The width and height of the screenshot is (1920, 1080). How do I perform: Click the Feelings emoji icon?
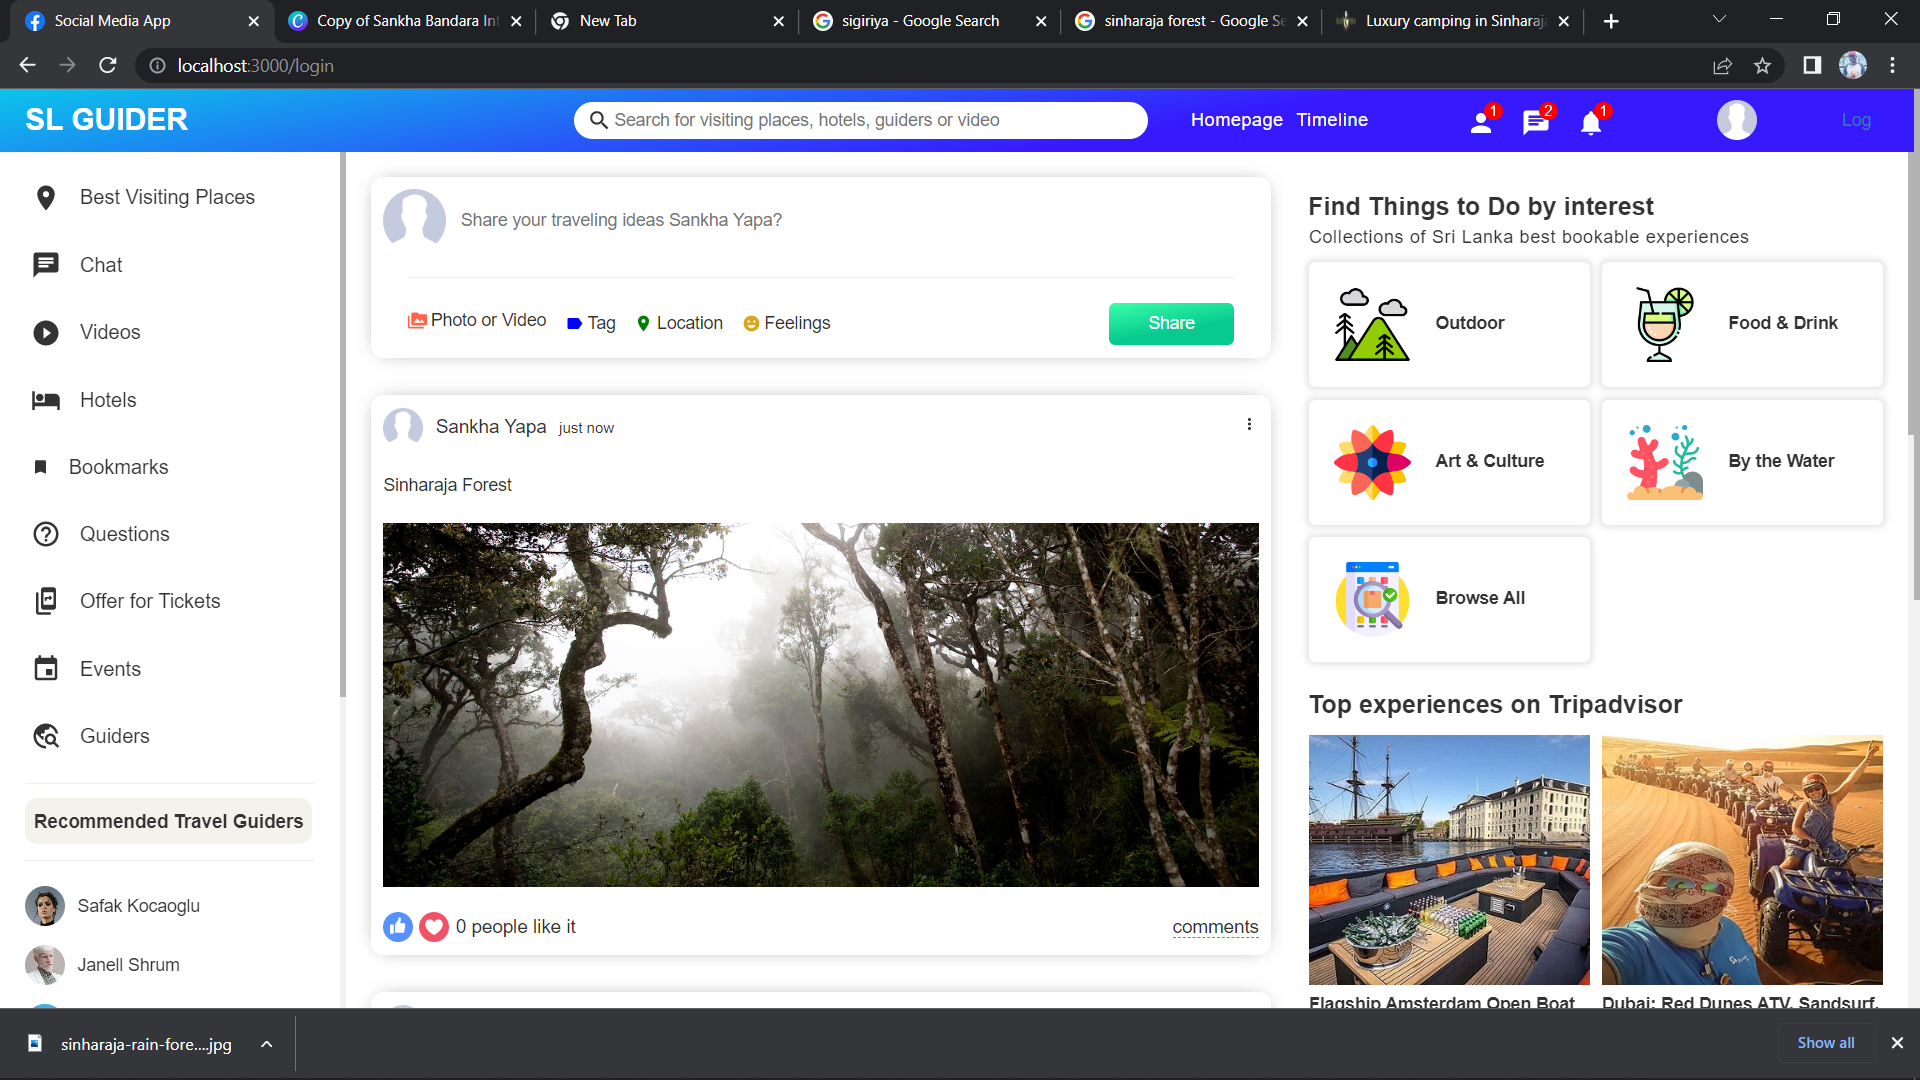[x=751, y=323]
